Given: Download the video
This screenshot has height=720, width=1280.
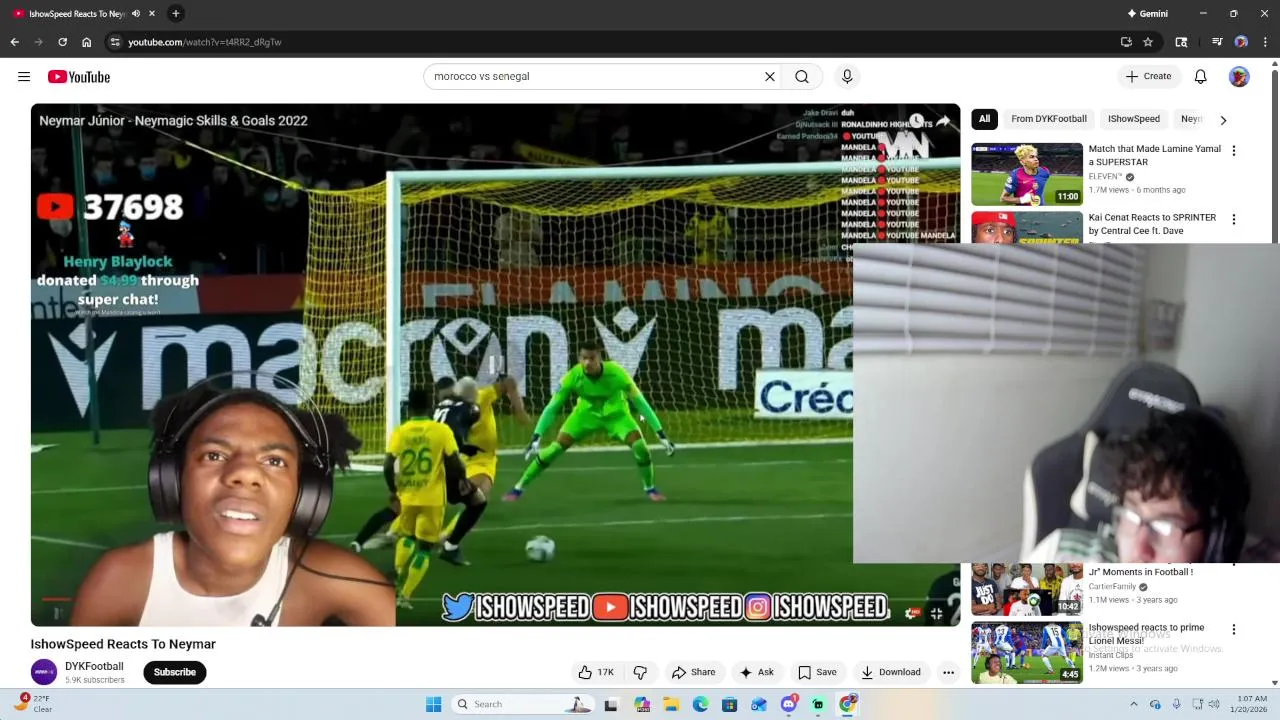Looking at the screenshot, I should [891, 672].
